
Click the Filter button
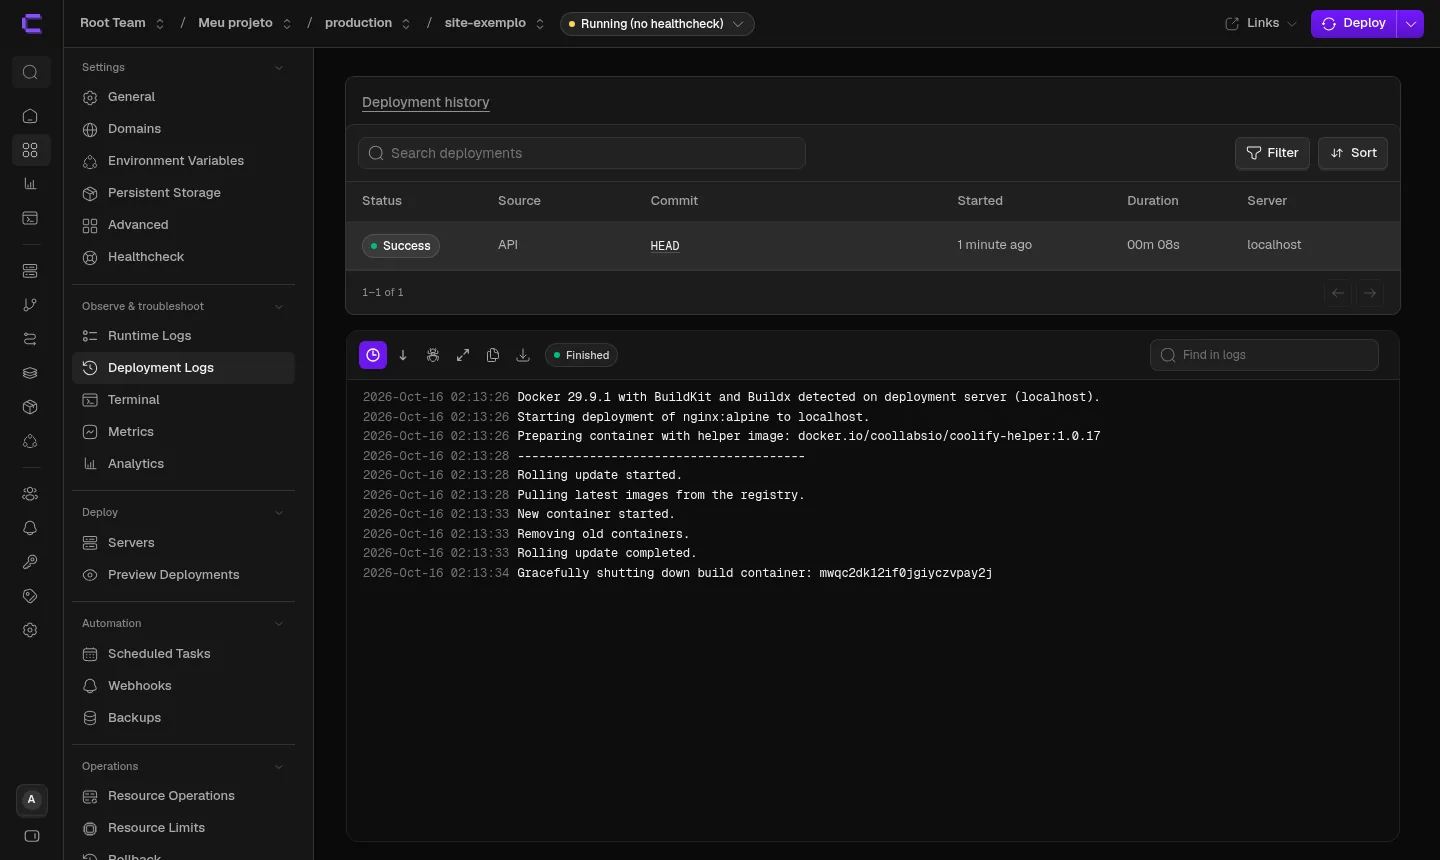(x=1272, y=153)
